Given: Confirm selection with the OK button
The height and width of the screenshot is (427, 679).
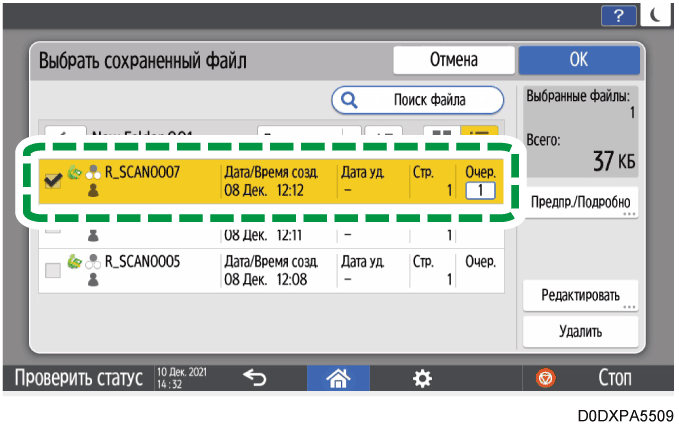Looking at the screenshot, I should [578, 60].
